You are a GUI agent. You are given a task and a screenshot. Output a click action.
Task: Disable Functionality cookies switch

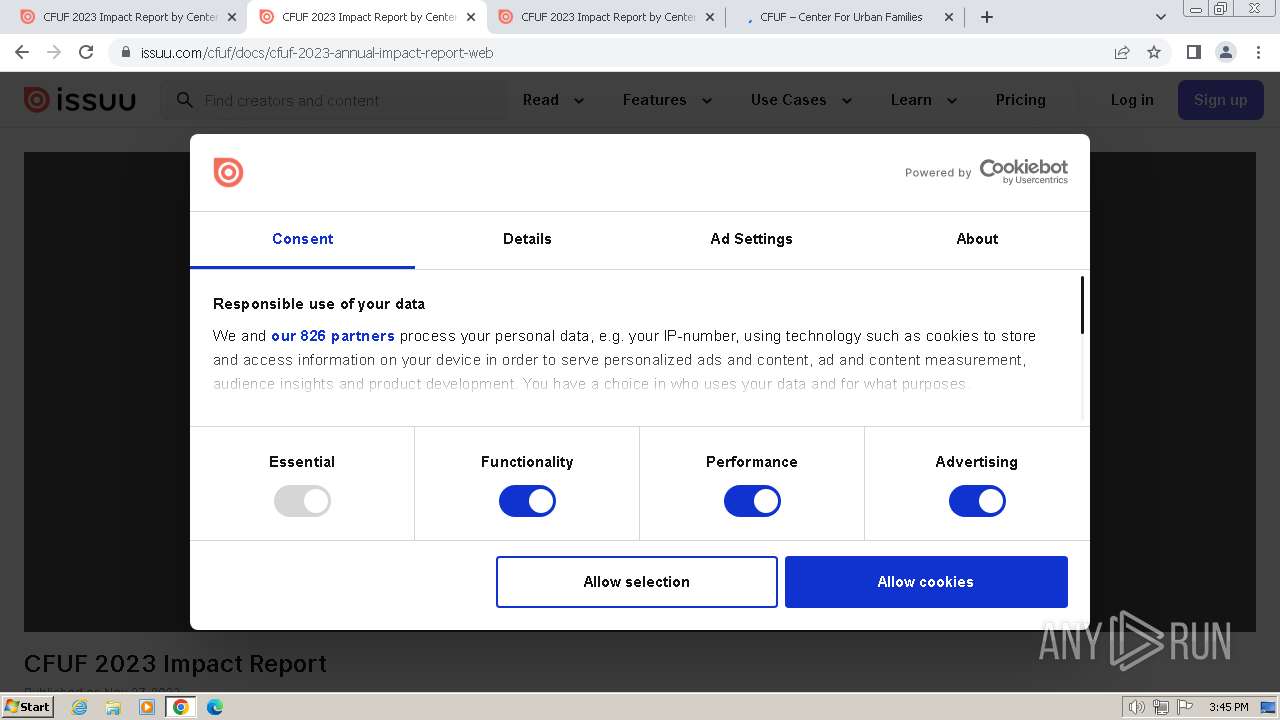click(527, 501)
